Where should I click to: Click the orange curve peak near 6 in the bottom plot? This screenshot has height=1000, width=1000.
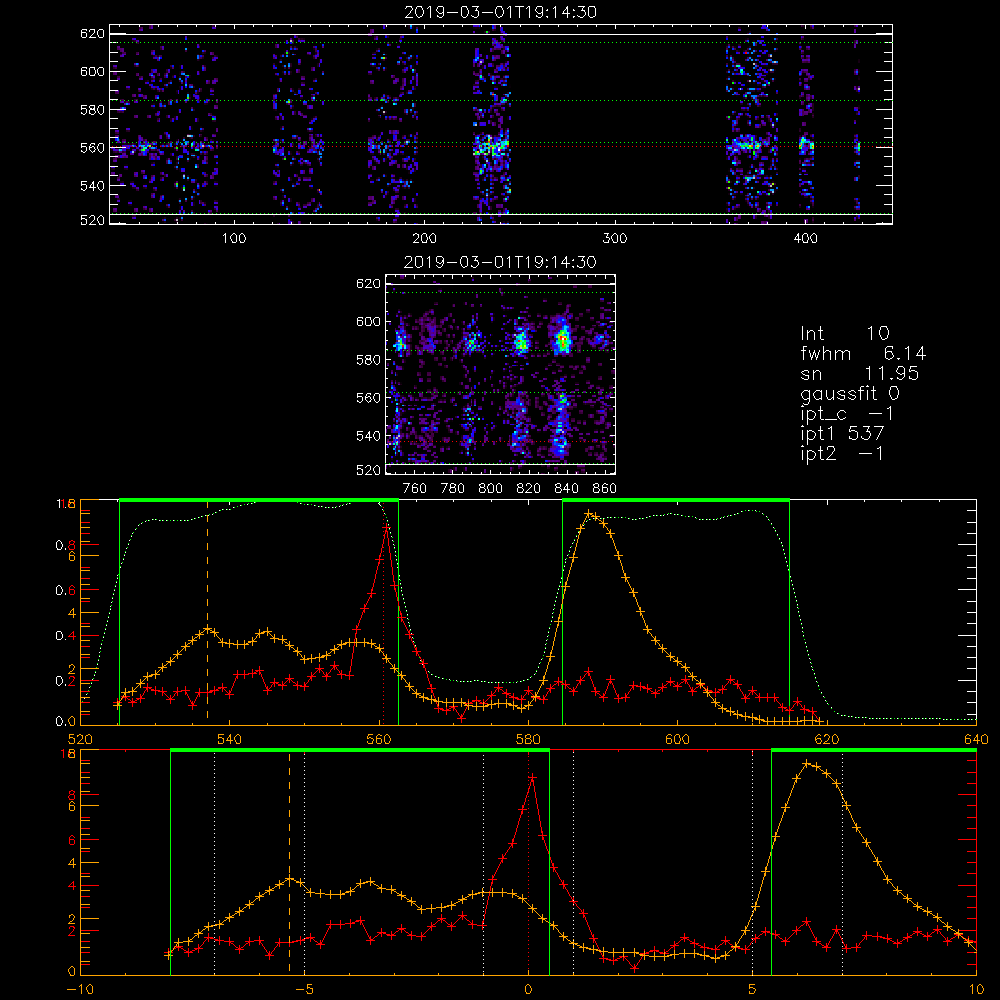pos(807,763)
